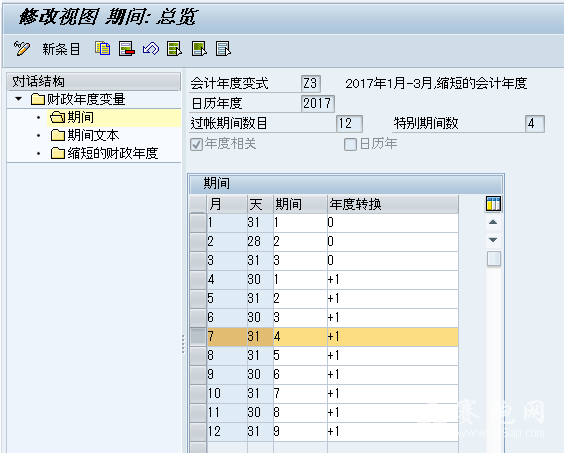The image size is (564, 453).
Task: Click the 新条目 new entries button
Action: point(61,49)
